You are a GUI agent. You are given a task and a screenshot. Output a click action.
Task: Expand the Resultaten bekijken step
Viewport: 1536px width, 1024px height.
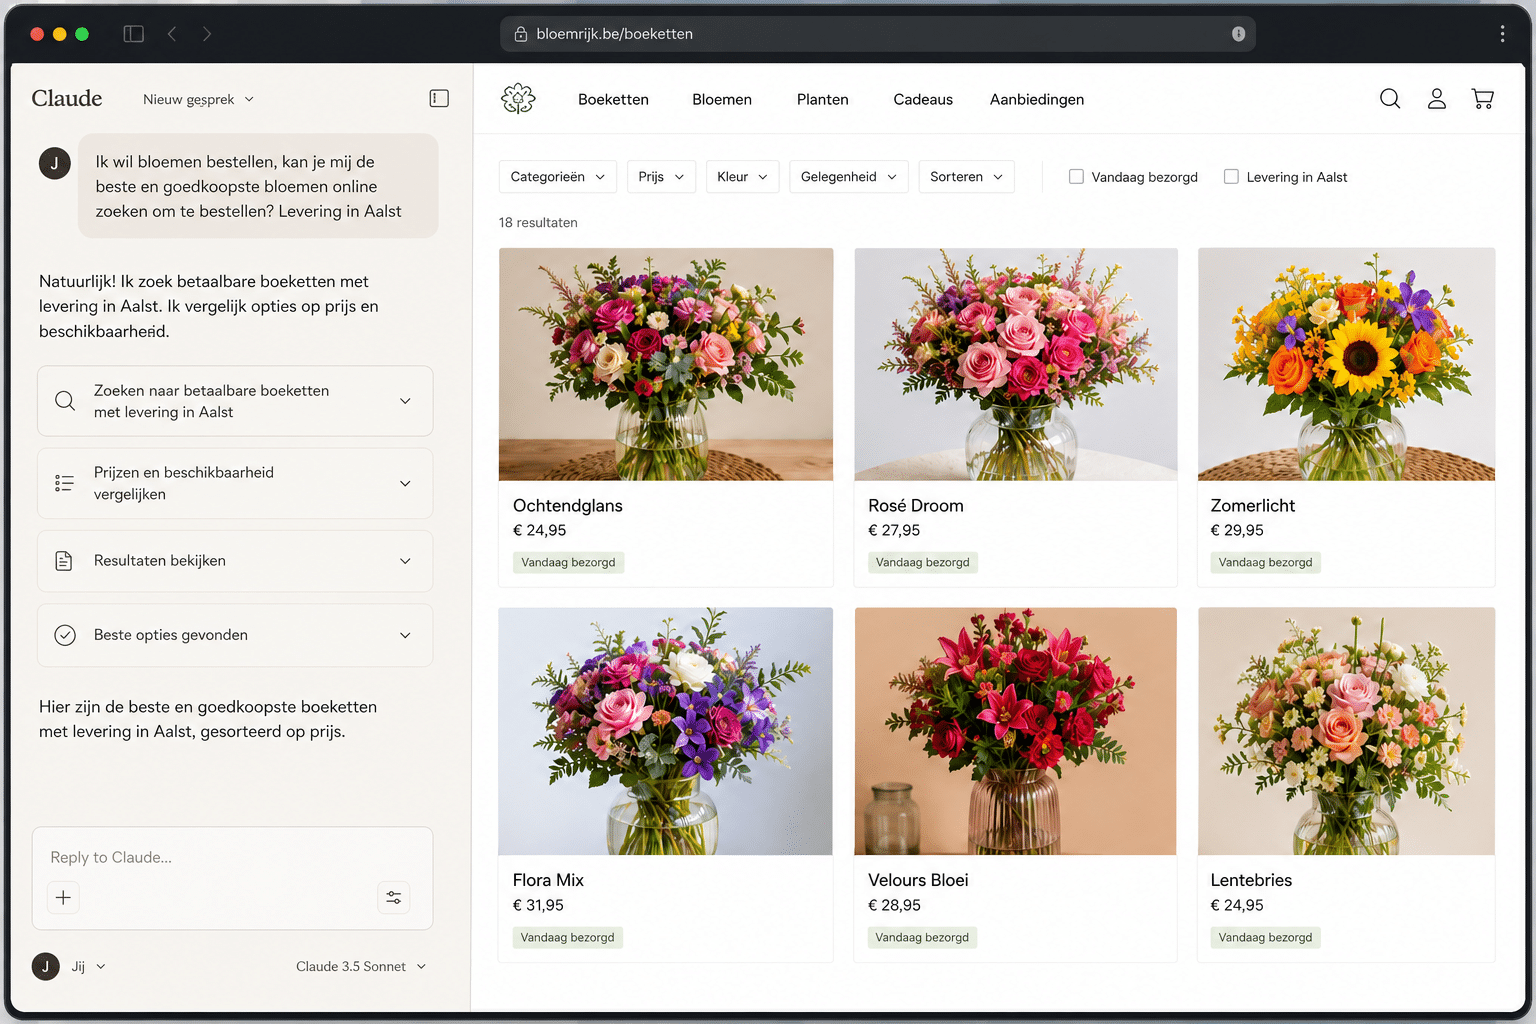click(235, 561)
